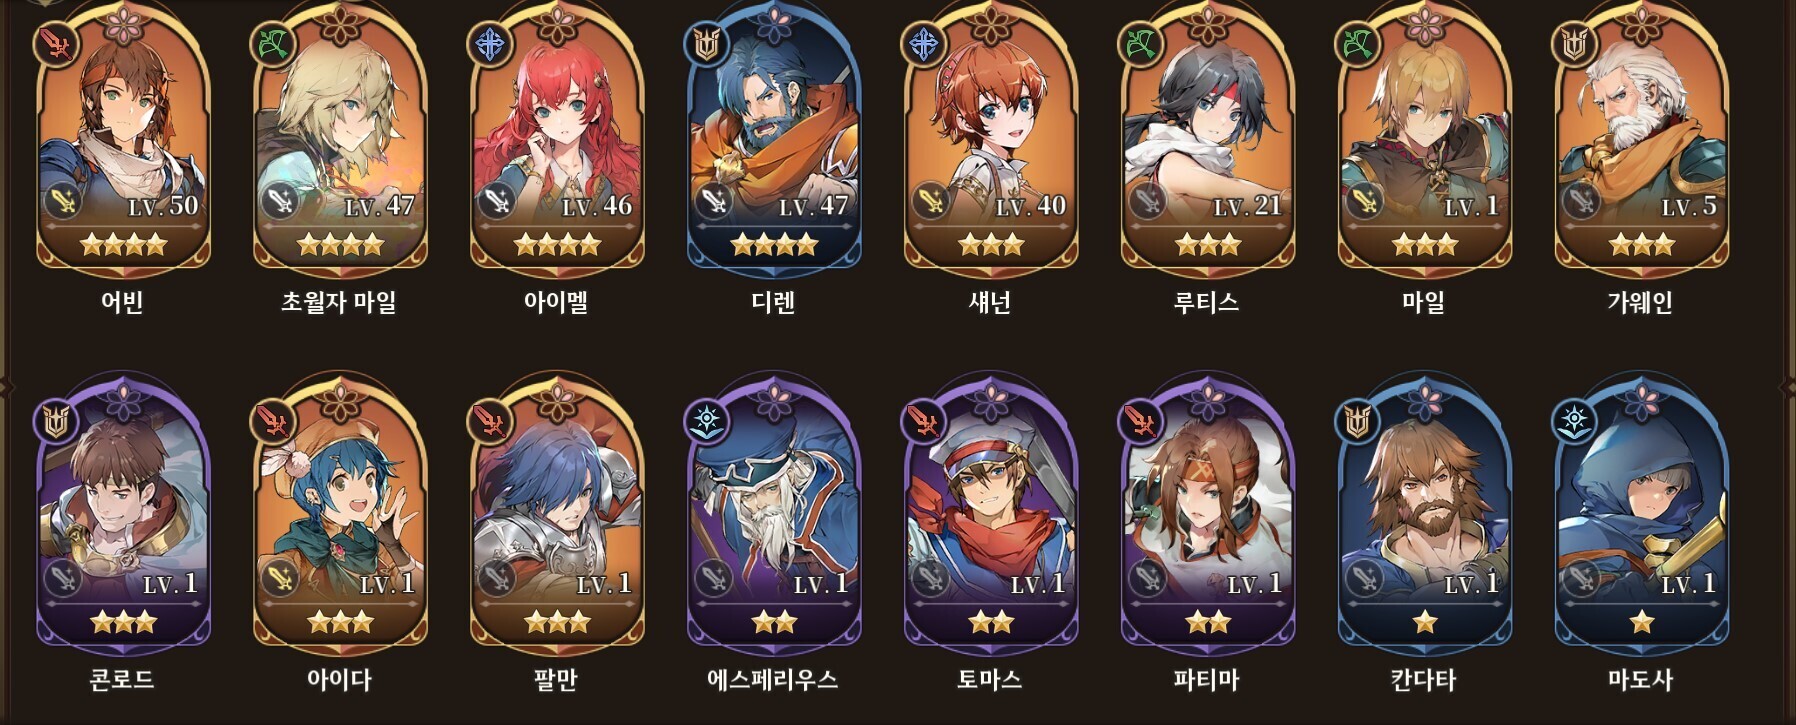Click the sword class icon on 팔만
This screenshot has width=1796, height=725.
(489, 422)
